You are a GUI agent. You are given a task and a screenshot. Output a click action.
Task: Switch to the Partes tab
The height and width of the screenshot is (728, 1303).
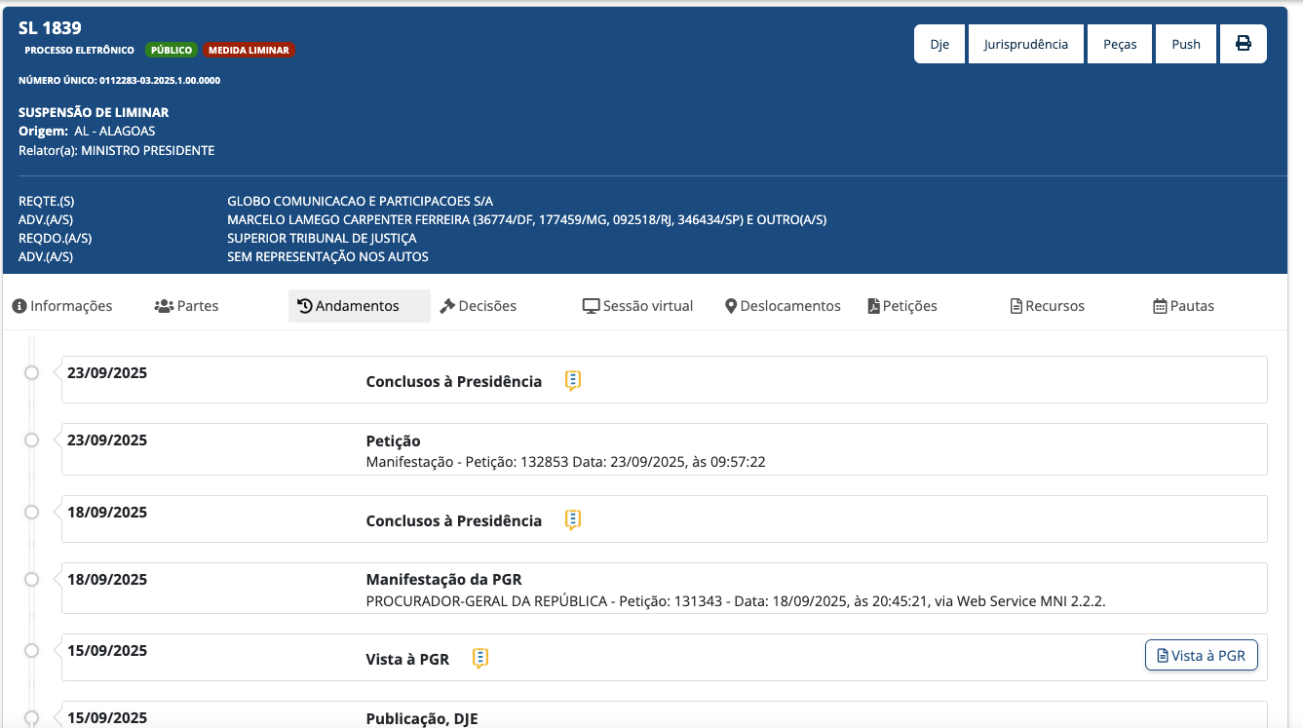pyautogui.click(x=187, y=306)
